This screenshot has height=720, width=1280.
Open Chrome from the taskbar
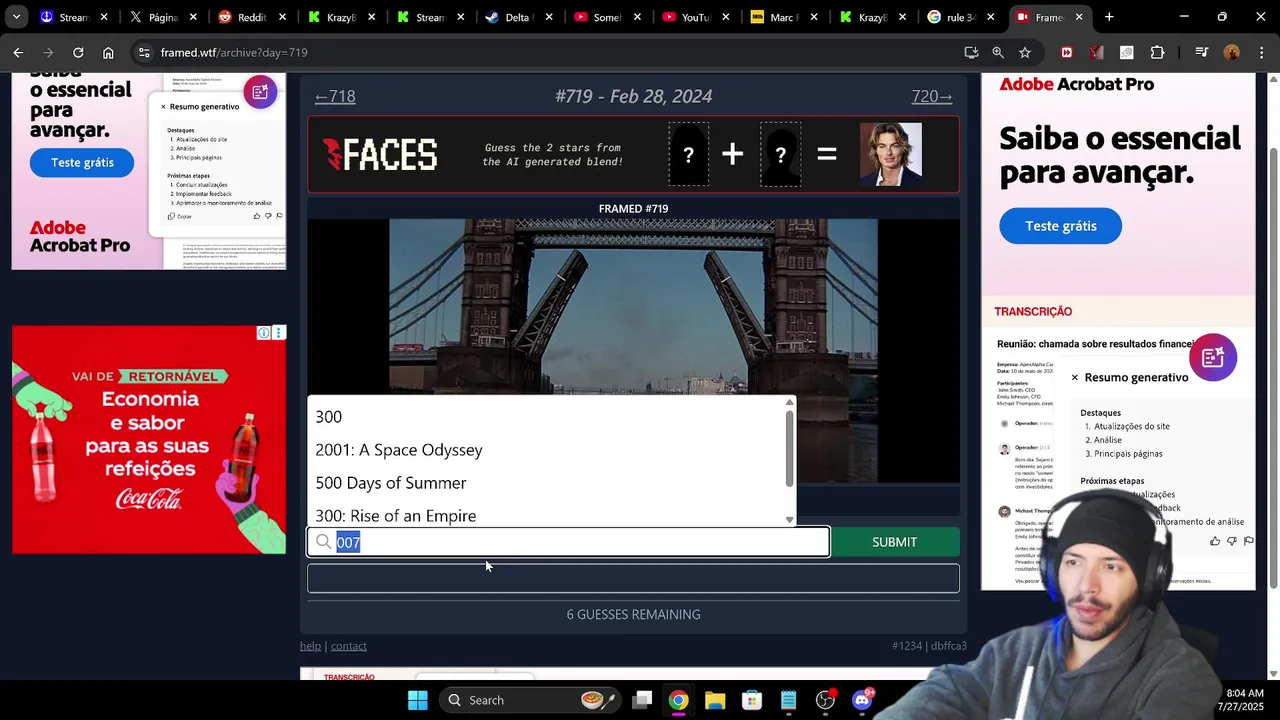pos(679,700)
